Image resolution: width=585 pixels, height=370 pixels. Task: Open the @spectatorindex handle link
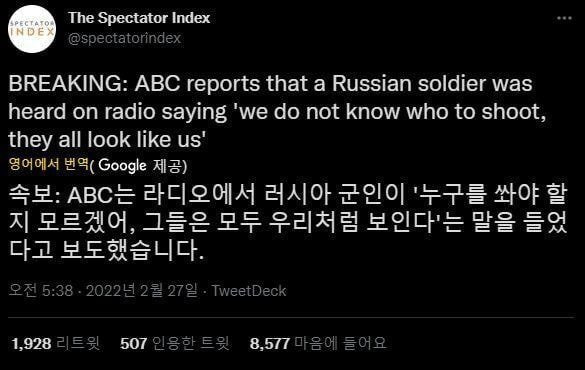pos(125,38)
